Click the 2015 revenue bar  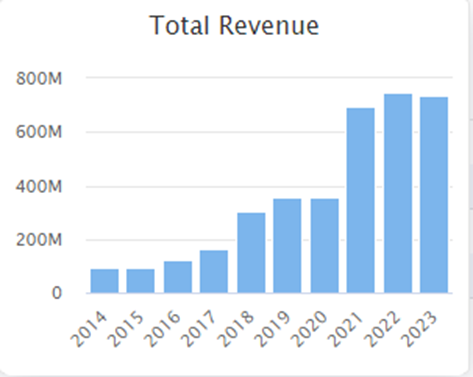point(140,281)
